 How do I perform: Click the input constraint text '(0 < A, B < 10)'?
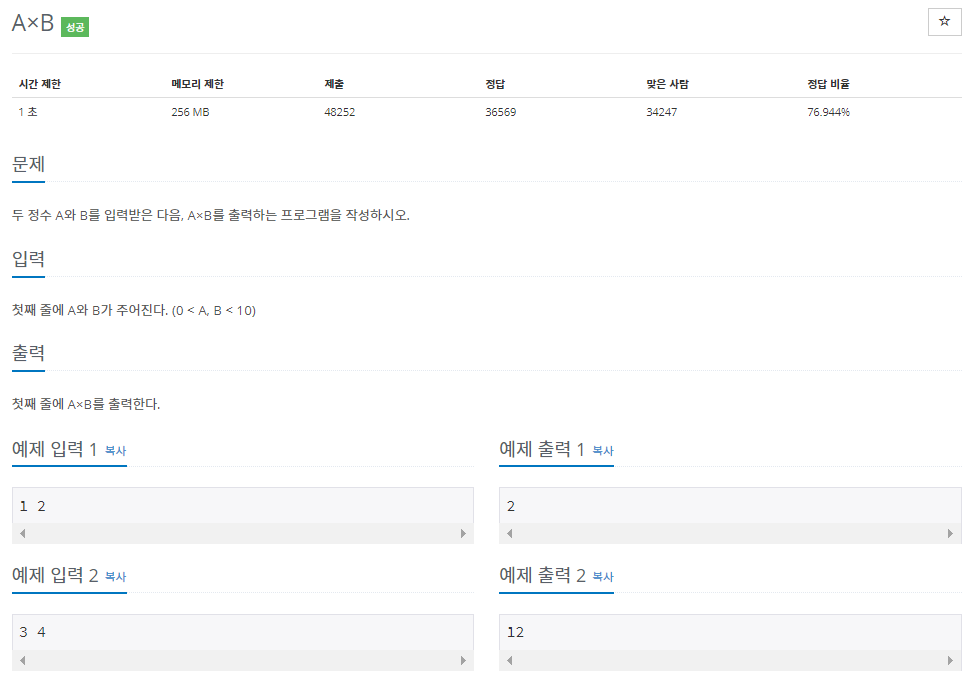(214, 310)
